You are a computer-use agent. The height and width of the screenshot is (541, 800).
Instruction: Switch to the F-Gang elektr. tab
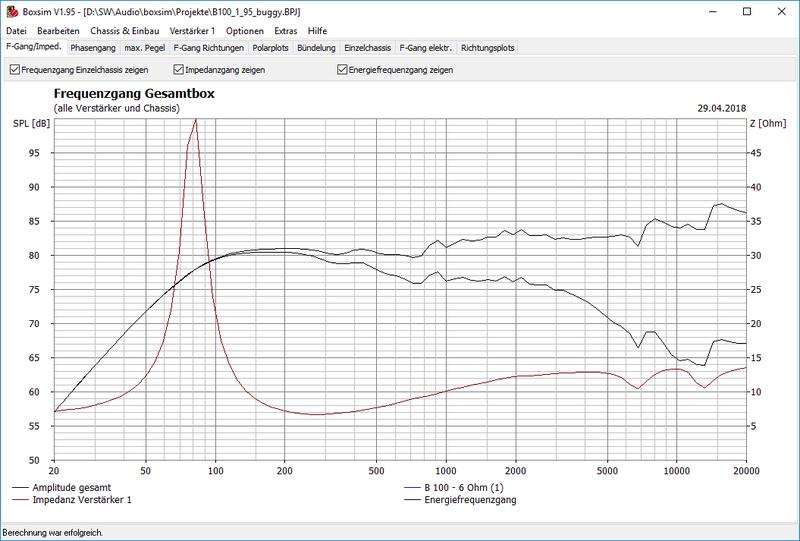coord(426,48)
